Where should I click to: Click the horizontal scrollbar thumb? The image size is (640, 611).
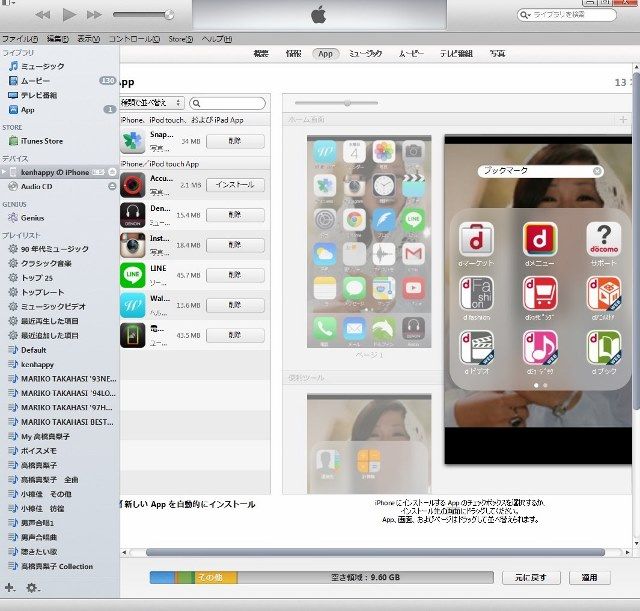click(x=375, y=552)
